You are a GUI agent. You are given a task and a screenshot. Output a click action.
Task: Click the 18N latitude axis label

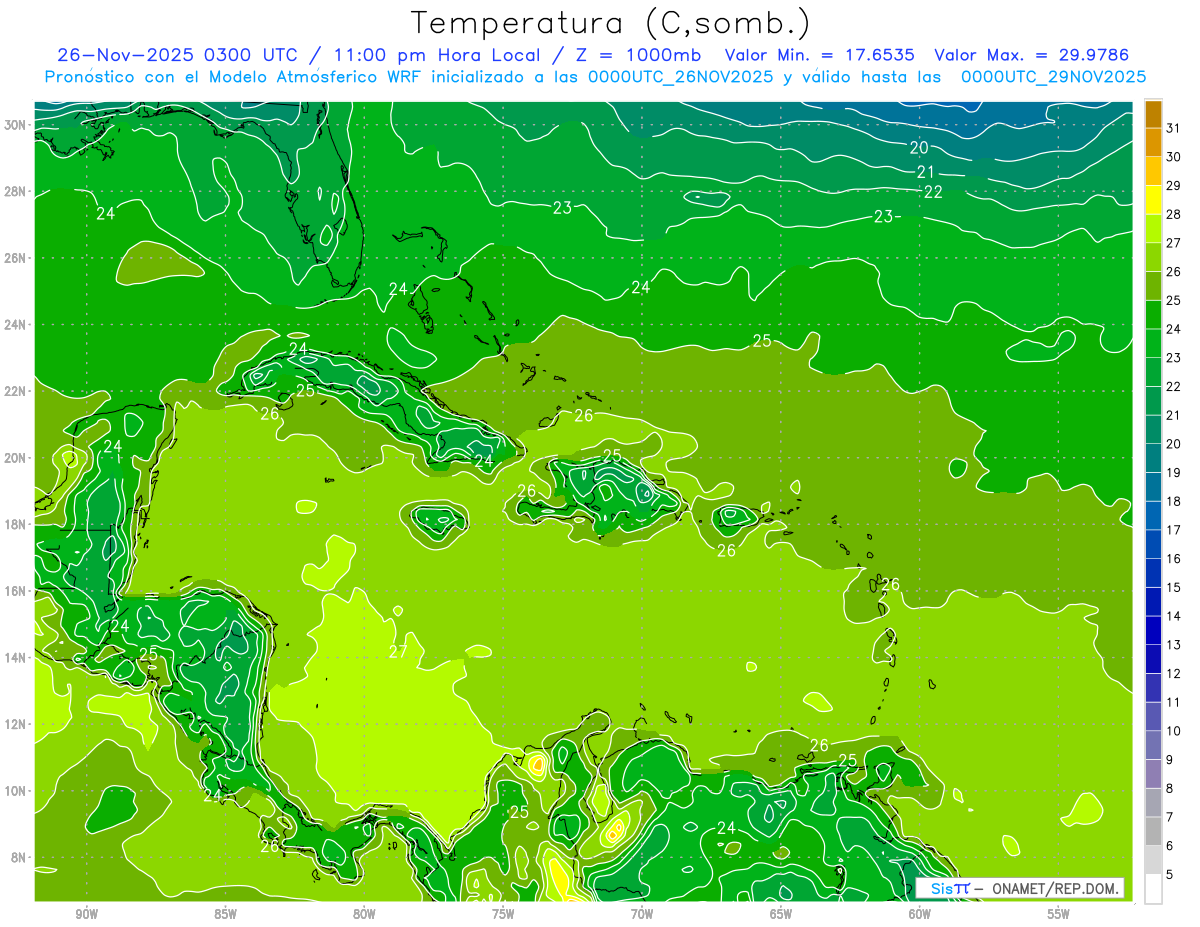click(15, 524)
